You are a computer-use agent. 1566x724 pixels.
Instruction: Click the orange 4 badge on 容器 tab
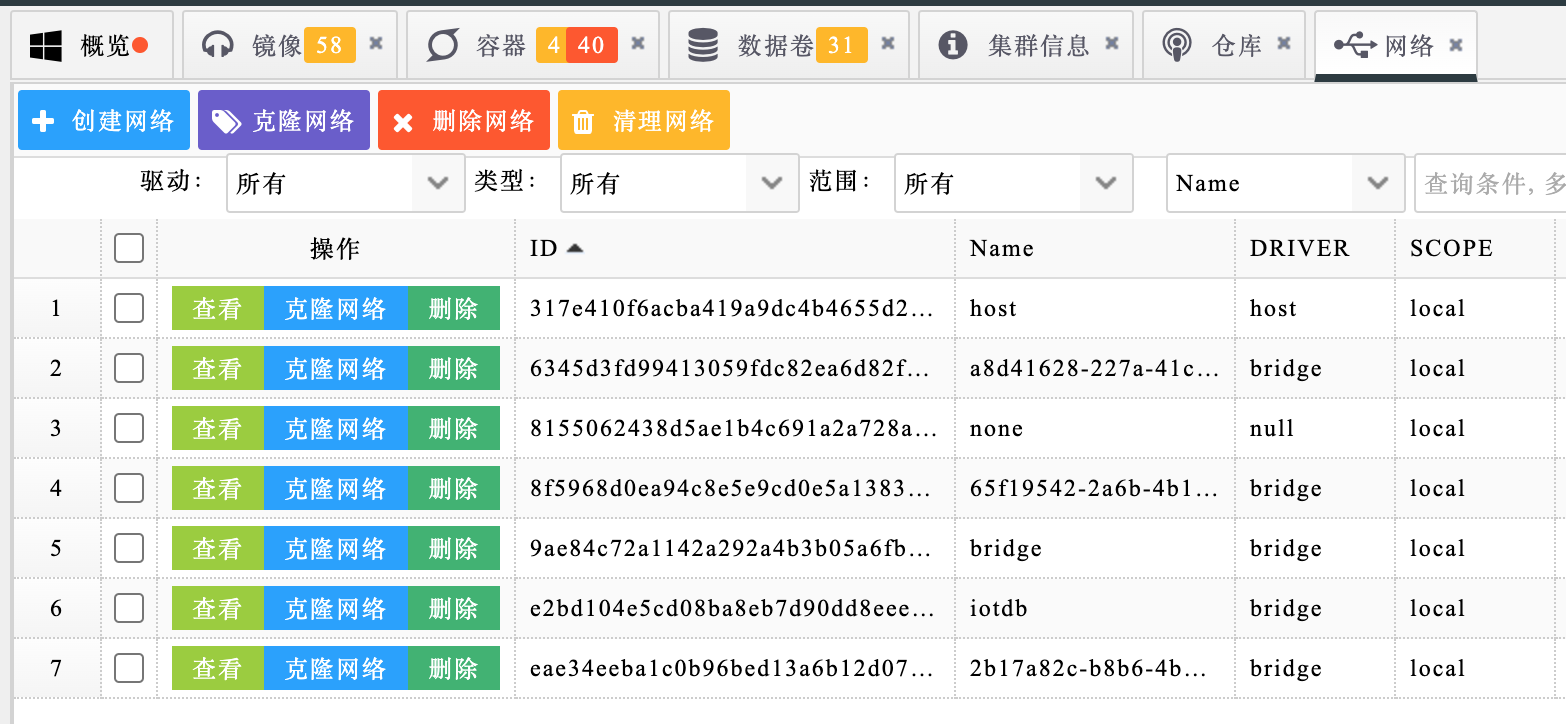click(x=552, y=45)
